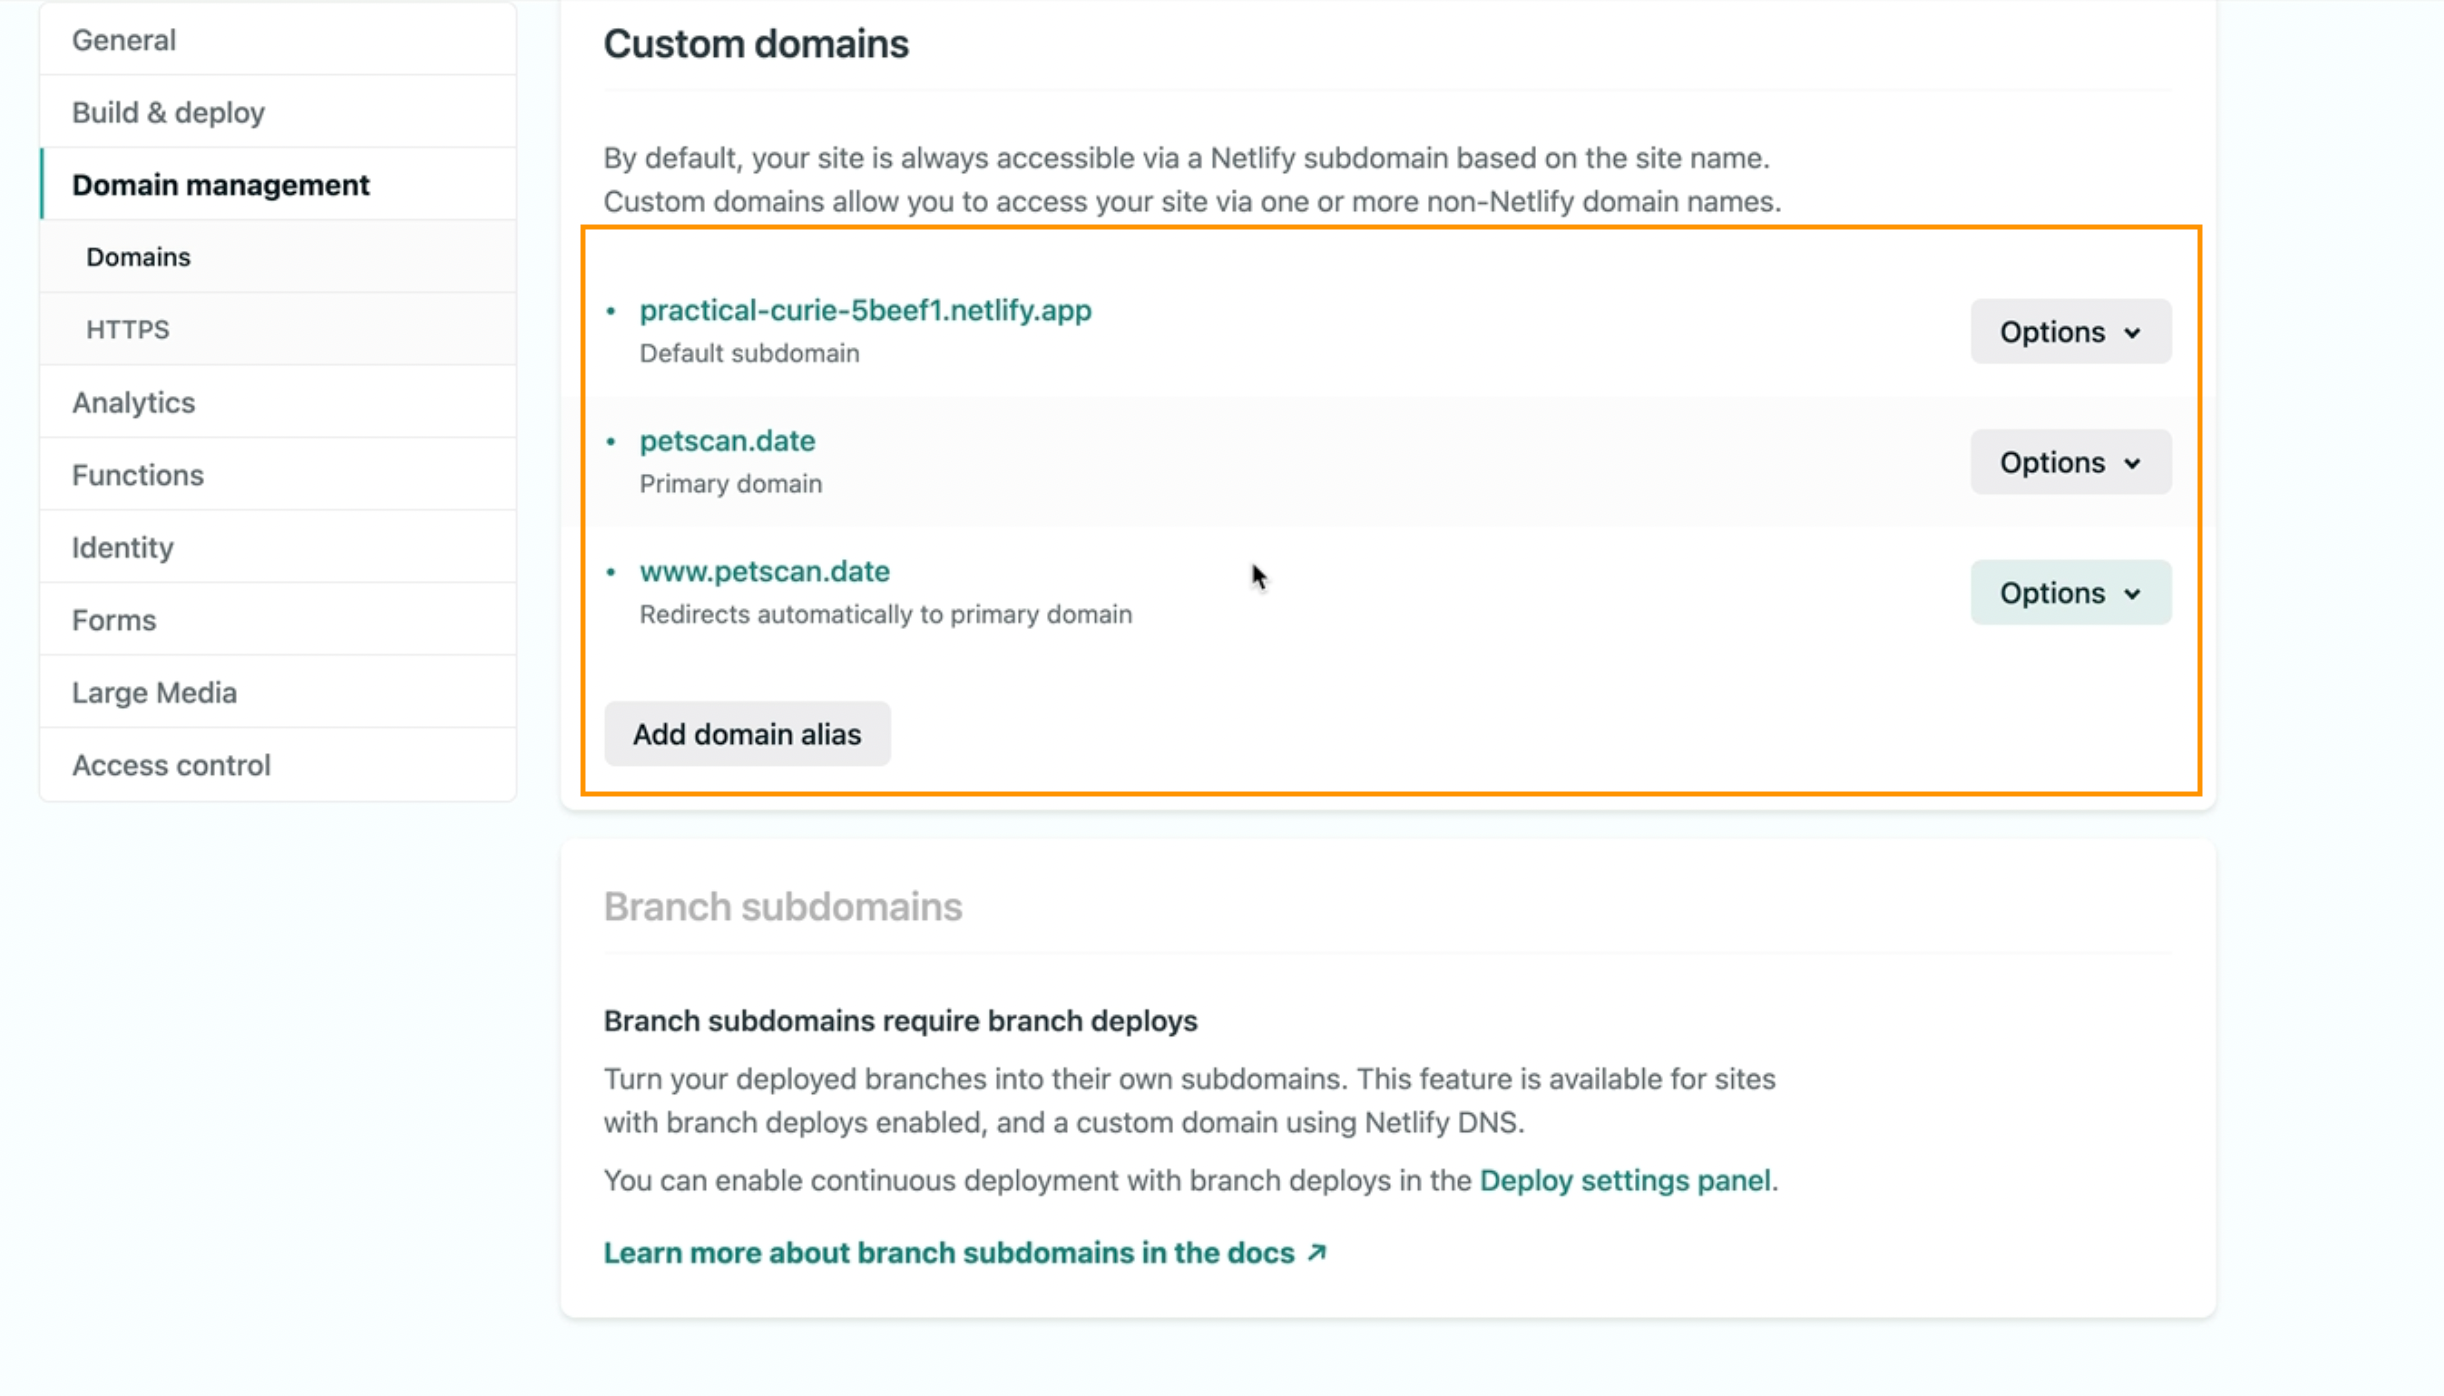Click Domains subsection under Domain management
This screenshot has width=2444, height=1396.
[x=138, y=255]
